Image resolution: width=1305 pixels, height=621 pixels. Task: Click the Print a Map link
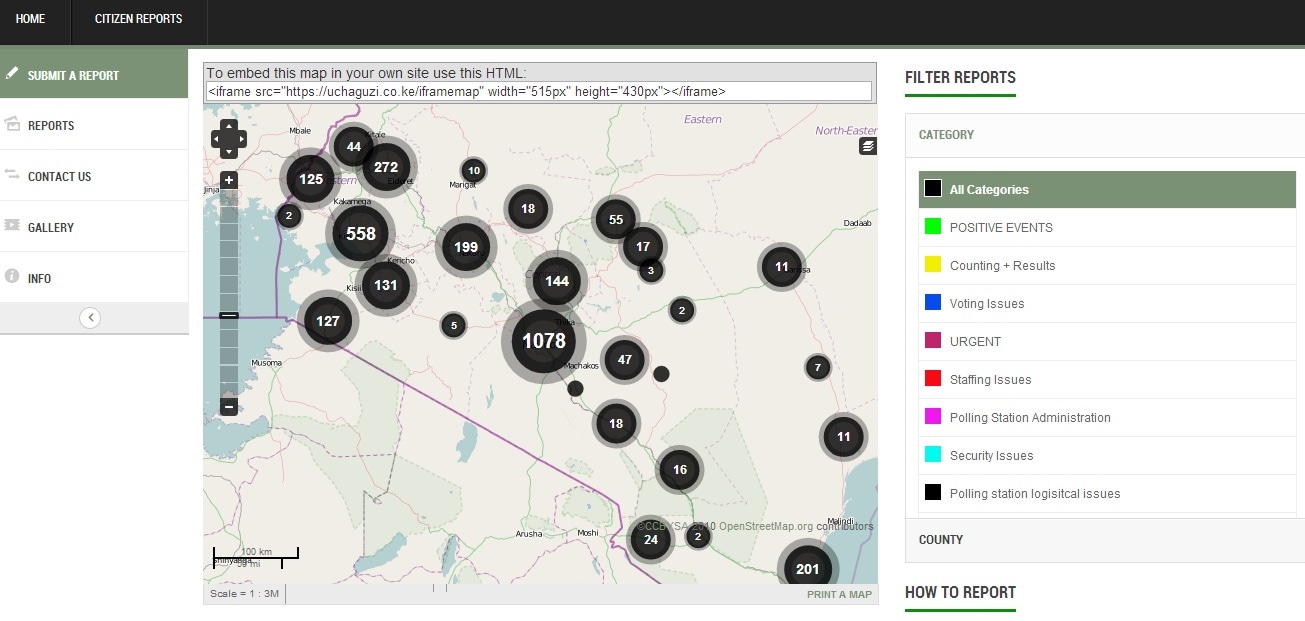coord(839,595)
